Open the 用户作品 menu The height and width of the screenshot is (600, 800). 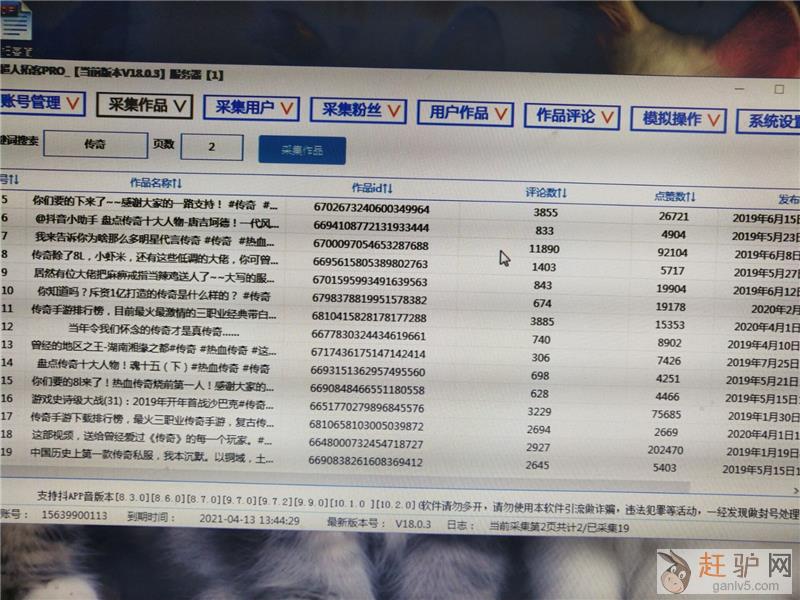pos(466,113)
